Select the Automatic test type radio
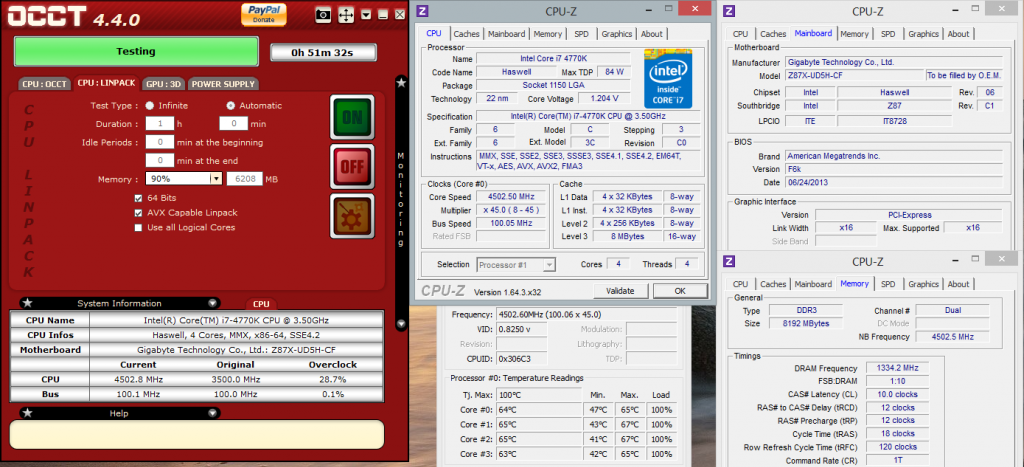The width and height of the screenshot is (1024, 467). point(231,105)
